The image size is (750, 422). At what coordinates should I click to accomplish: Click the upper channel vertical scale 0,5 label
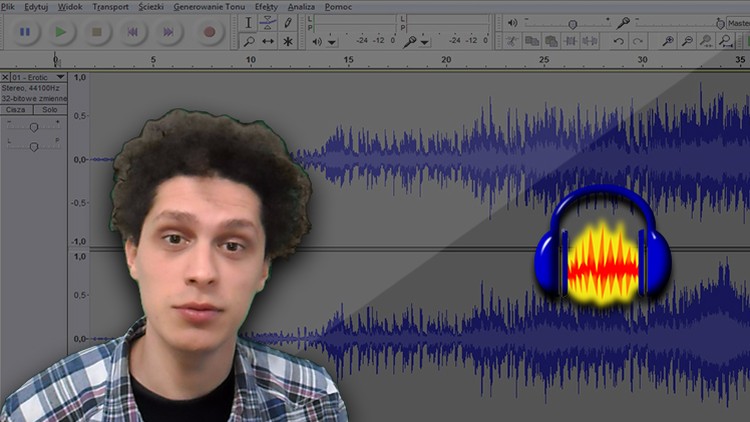click(x=80, y=116)
